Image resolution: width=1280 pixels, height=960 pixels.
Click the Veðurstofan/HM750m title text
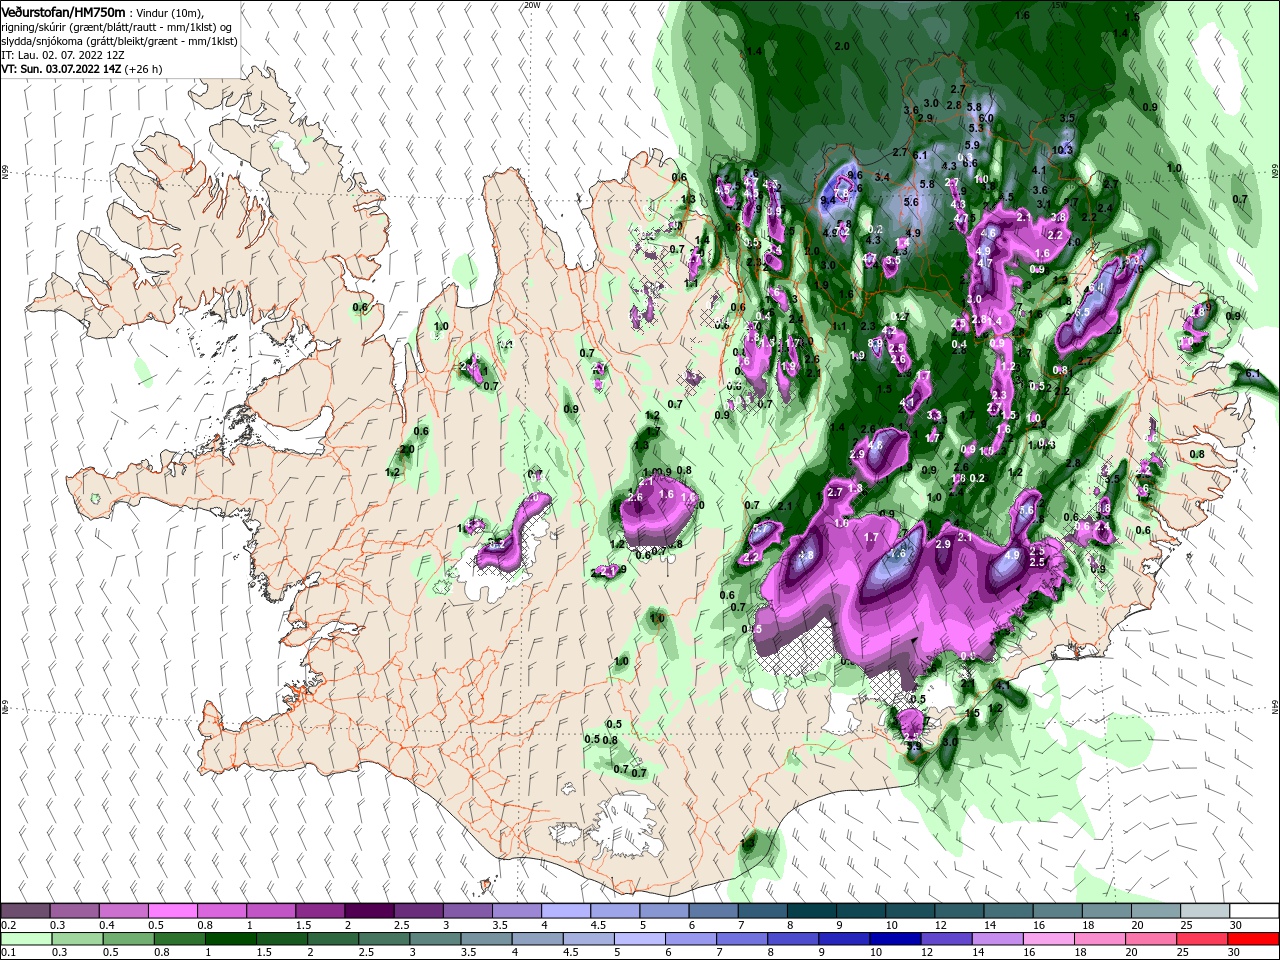63,11
